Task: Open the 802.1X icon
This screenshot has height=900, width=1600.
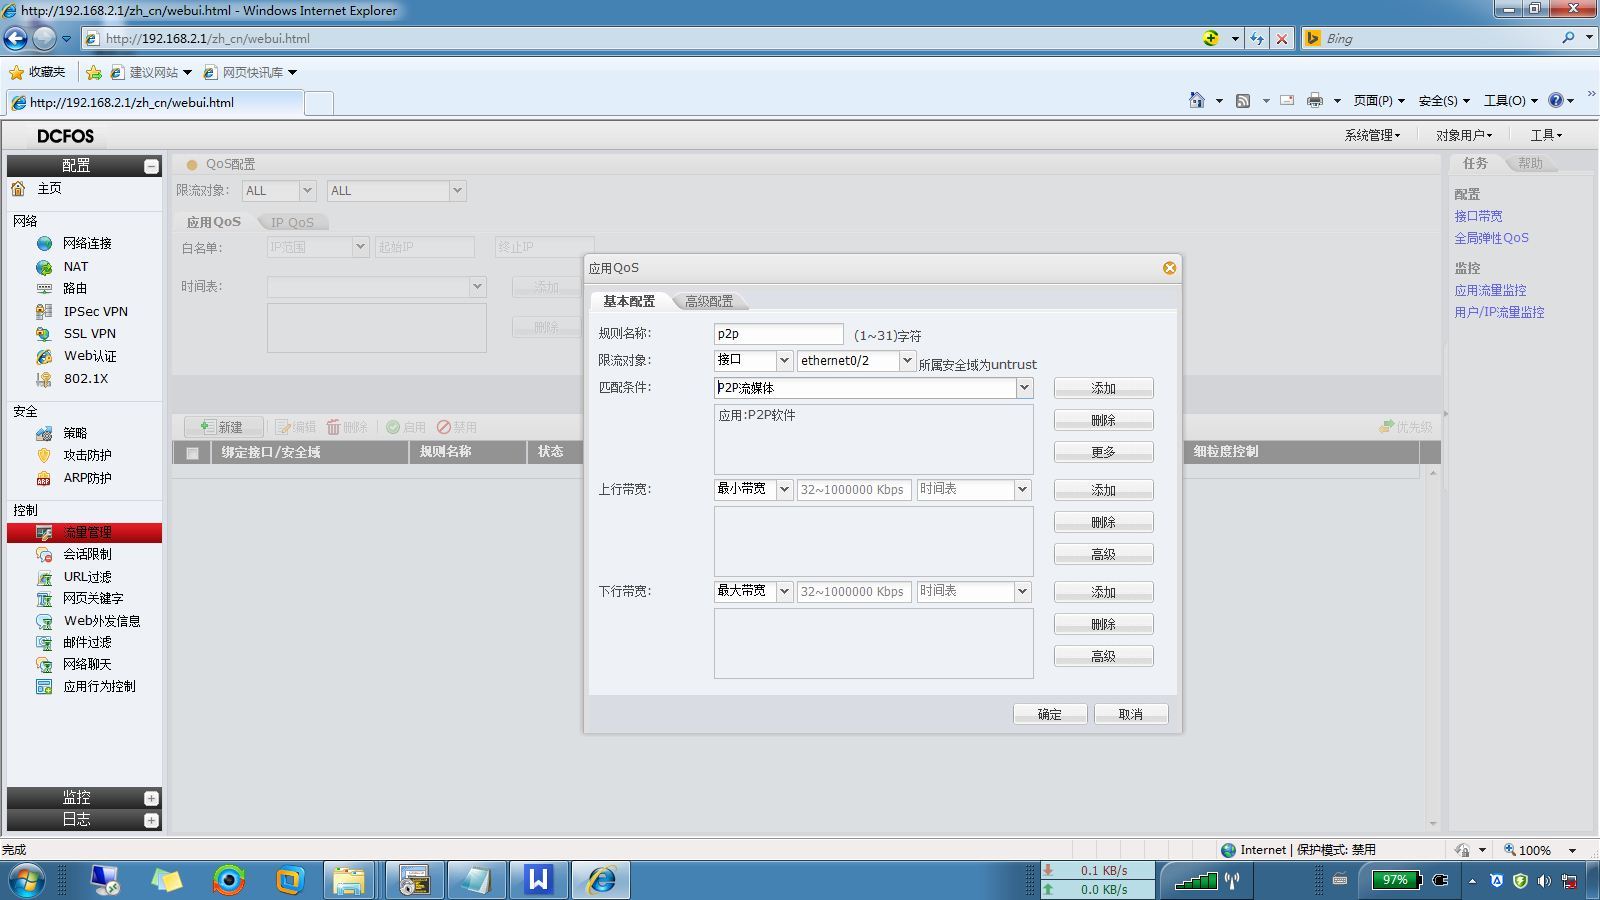Action: coord(44,379)
